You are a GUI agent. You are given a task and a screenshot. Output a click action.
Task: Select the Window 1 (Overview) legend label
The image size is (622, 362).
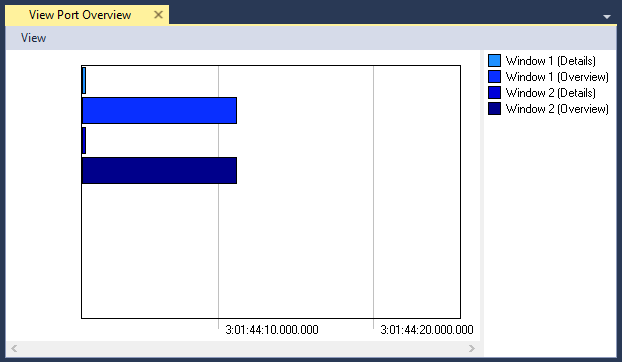pos(557,77)
